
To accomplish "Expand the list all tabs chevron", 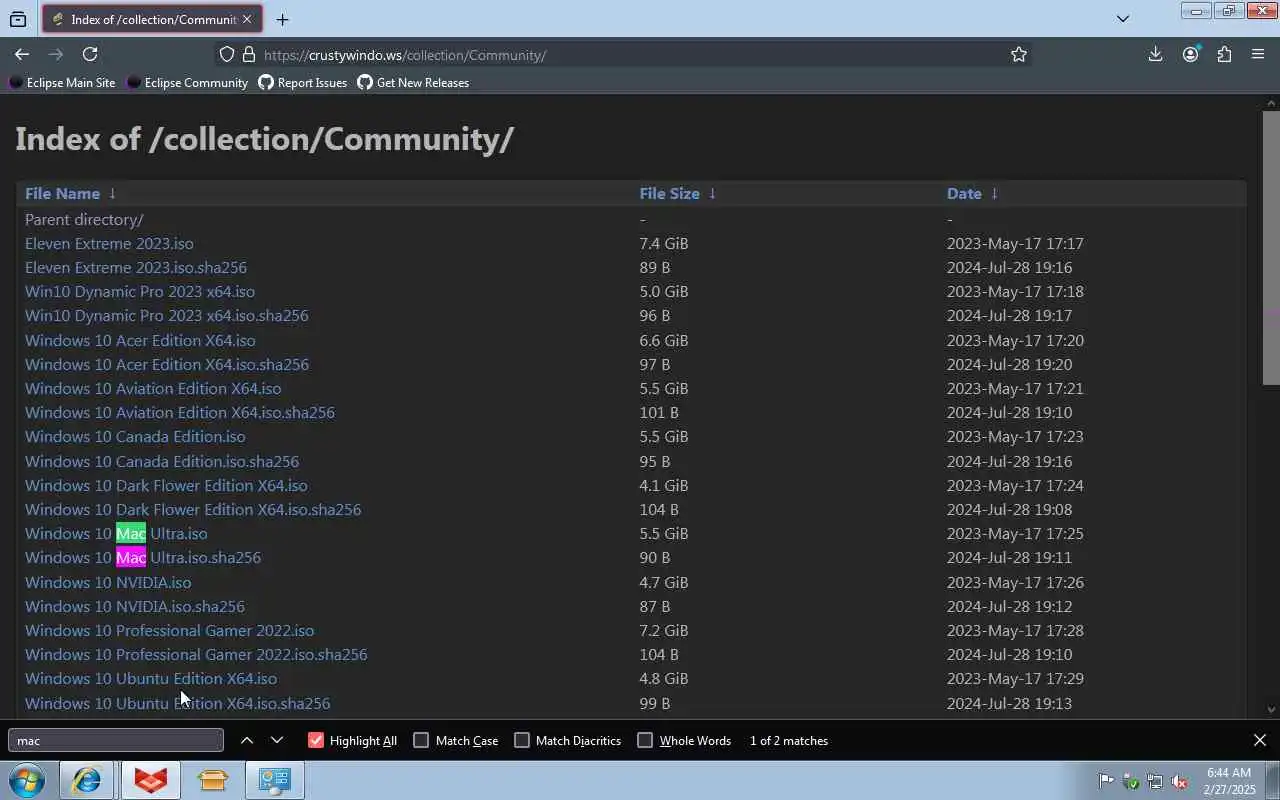I will [1123, 19].
